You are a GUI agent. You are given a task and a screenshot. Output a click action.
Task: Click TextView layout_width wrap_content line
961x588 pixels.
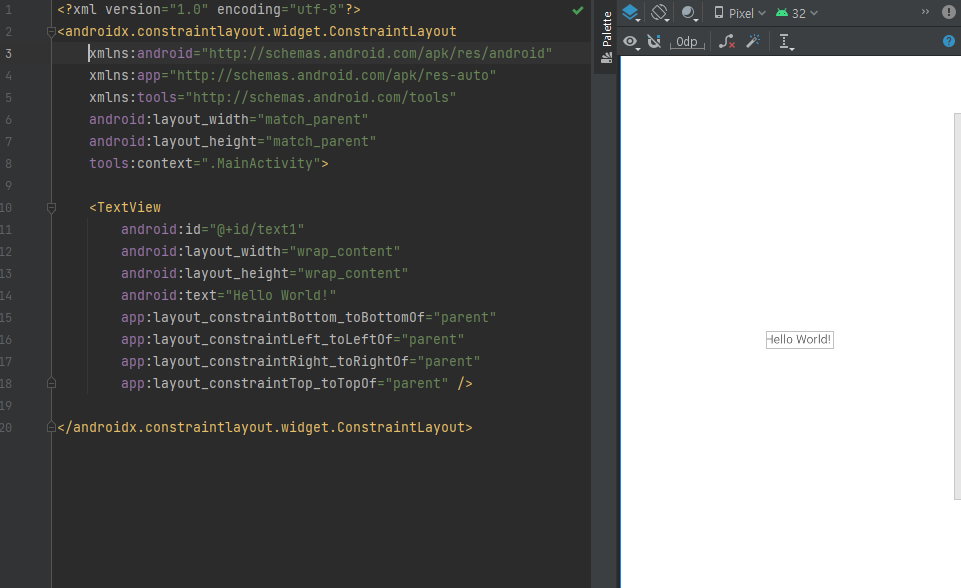coord(260,251)
